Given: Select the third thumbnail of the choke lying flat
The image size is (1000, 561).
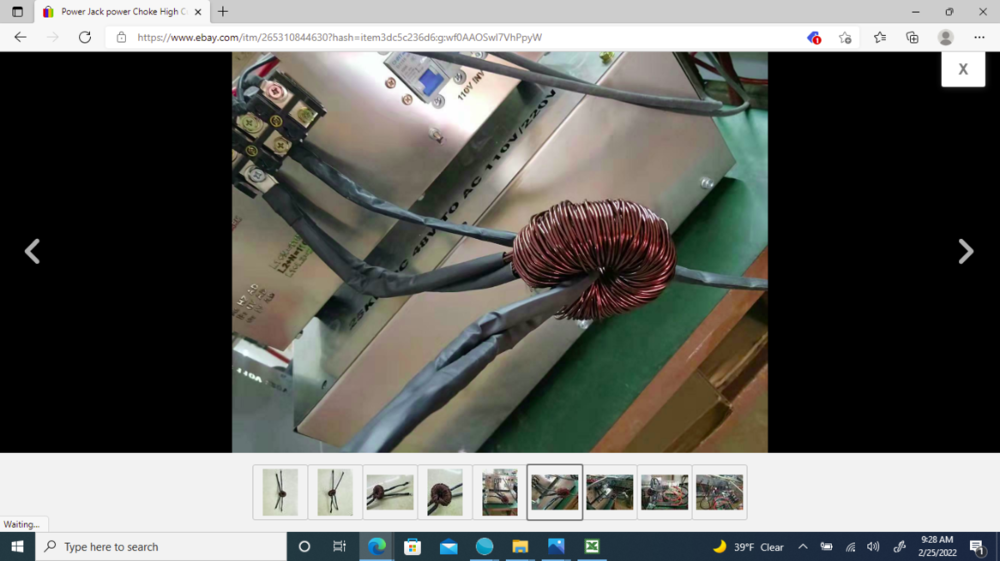Looking at the screenshot, I should [390, 492].
